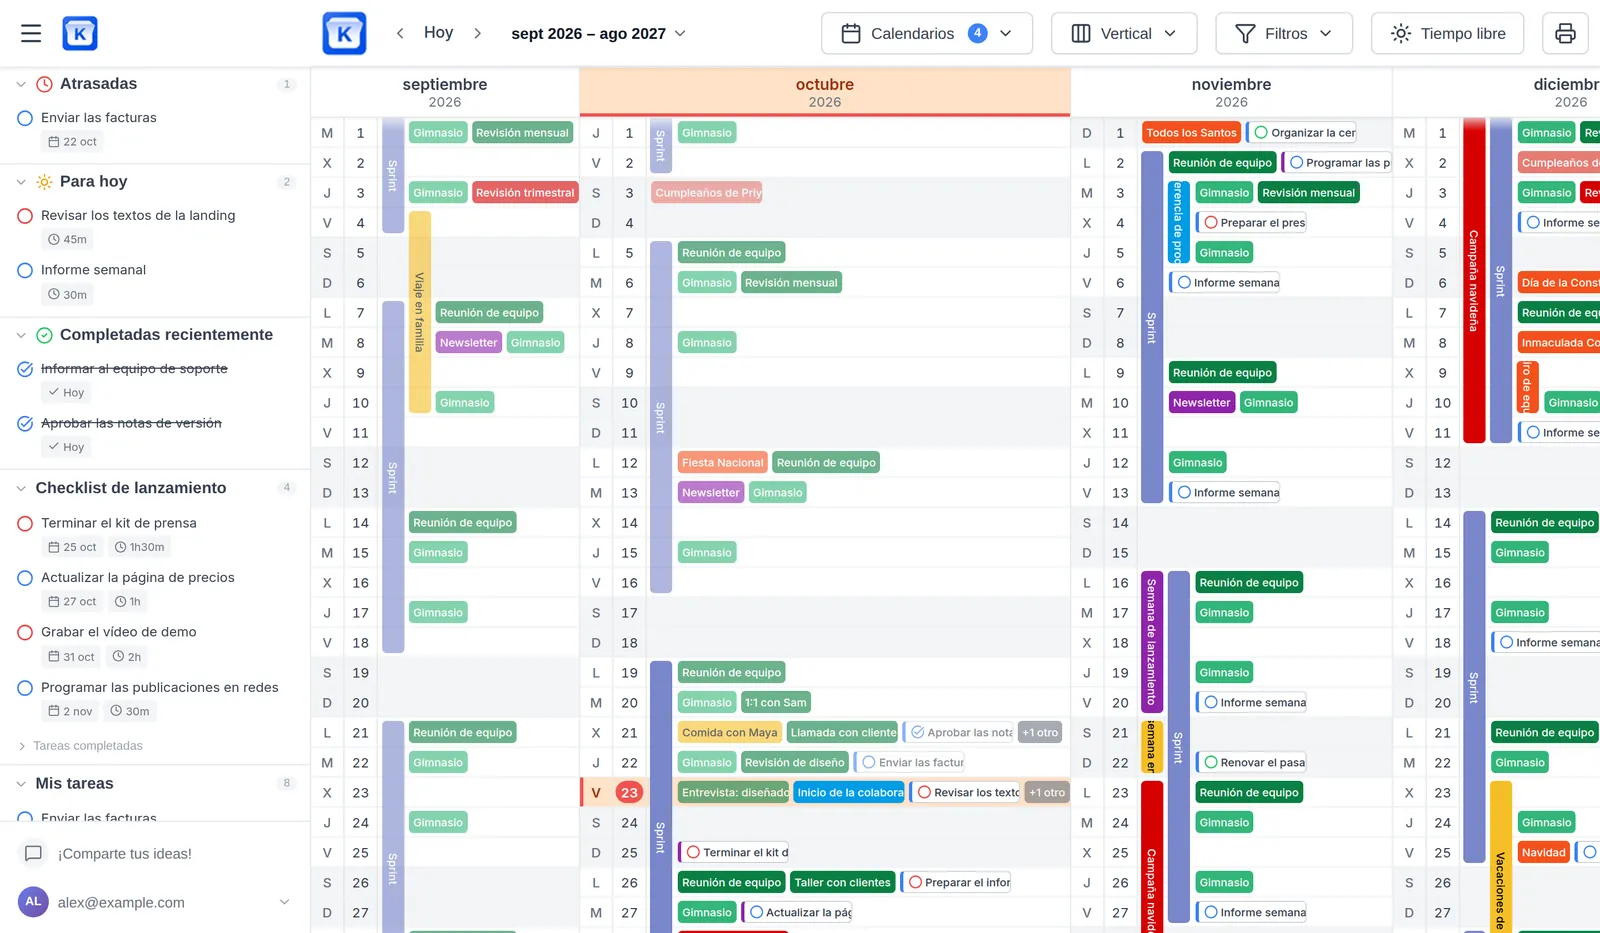
Task: Open Viaje en familia yellow event bar
Action: point(420,312)
